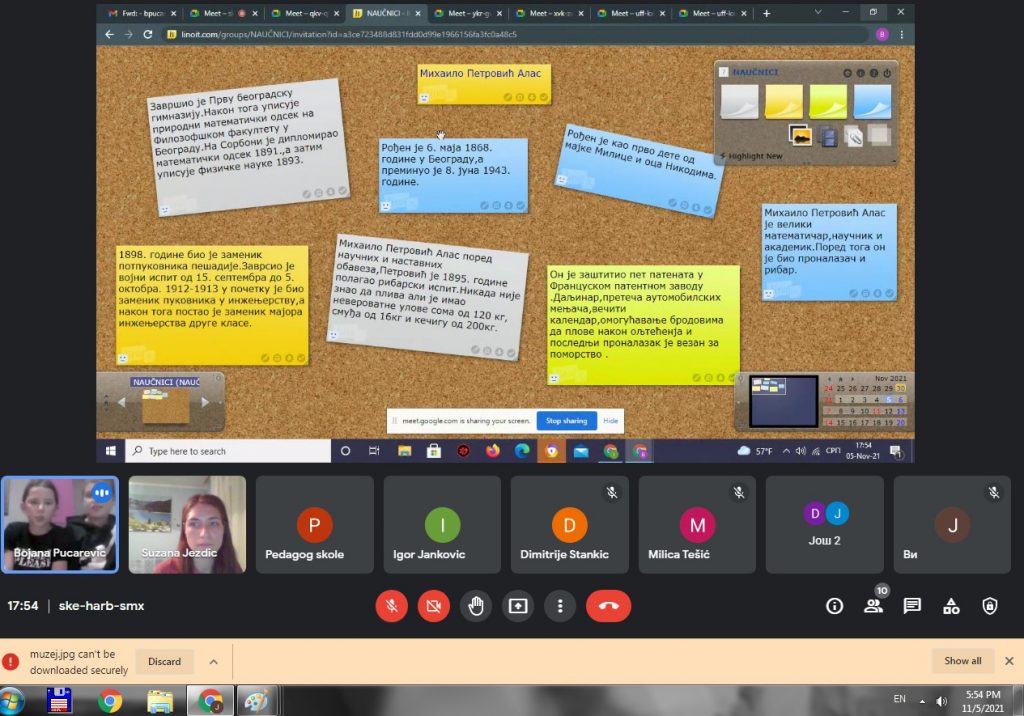Open the Activities panel icon
The height and width of the screenshot is (716, 1024).
pos(951,606)
